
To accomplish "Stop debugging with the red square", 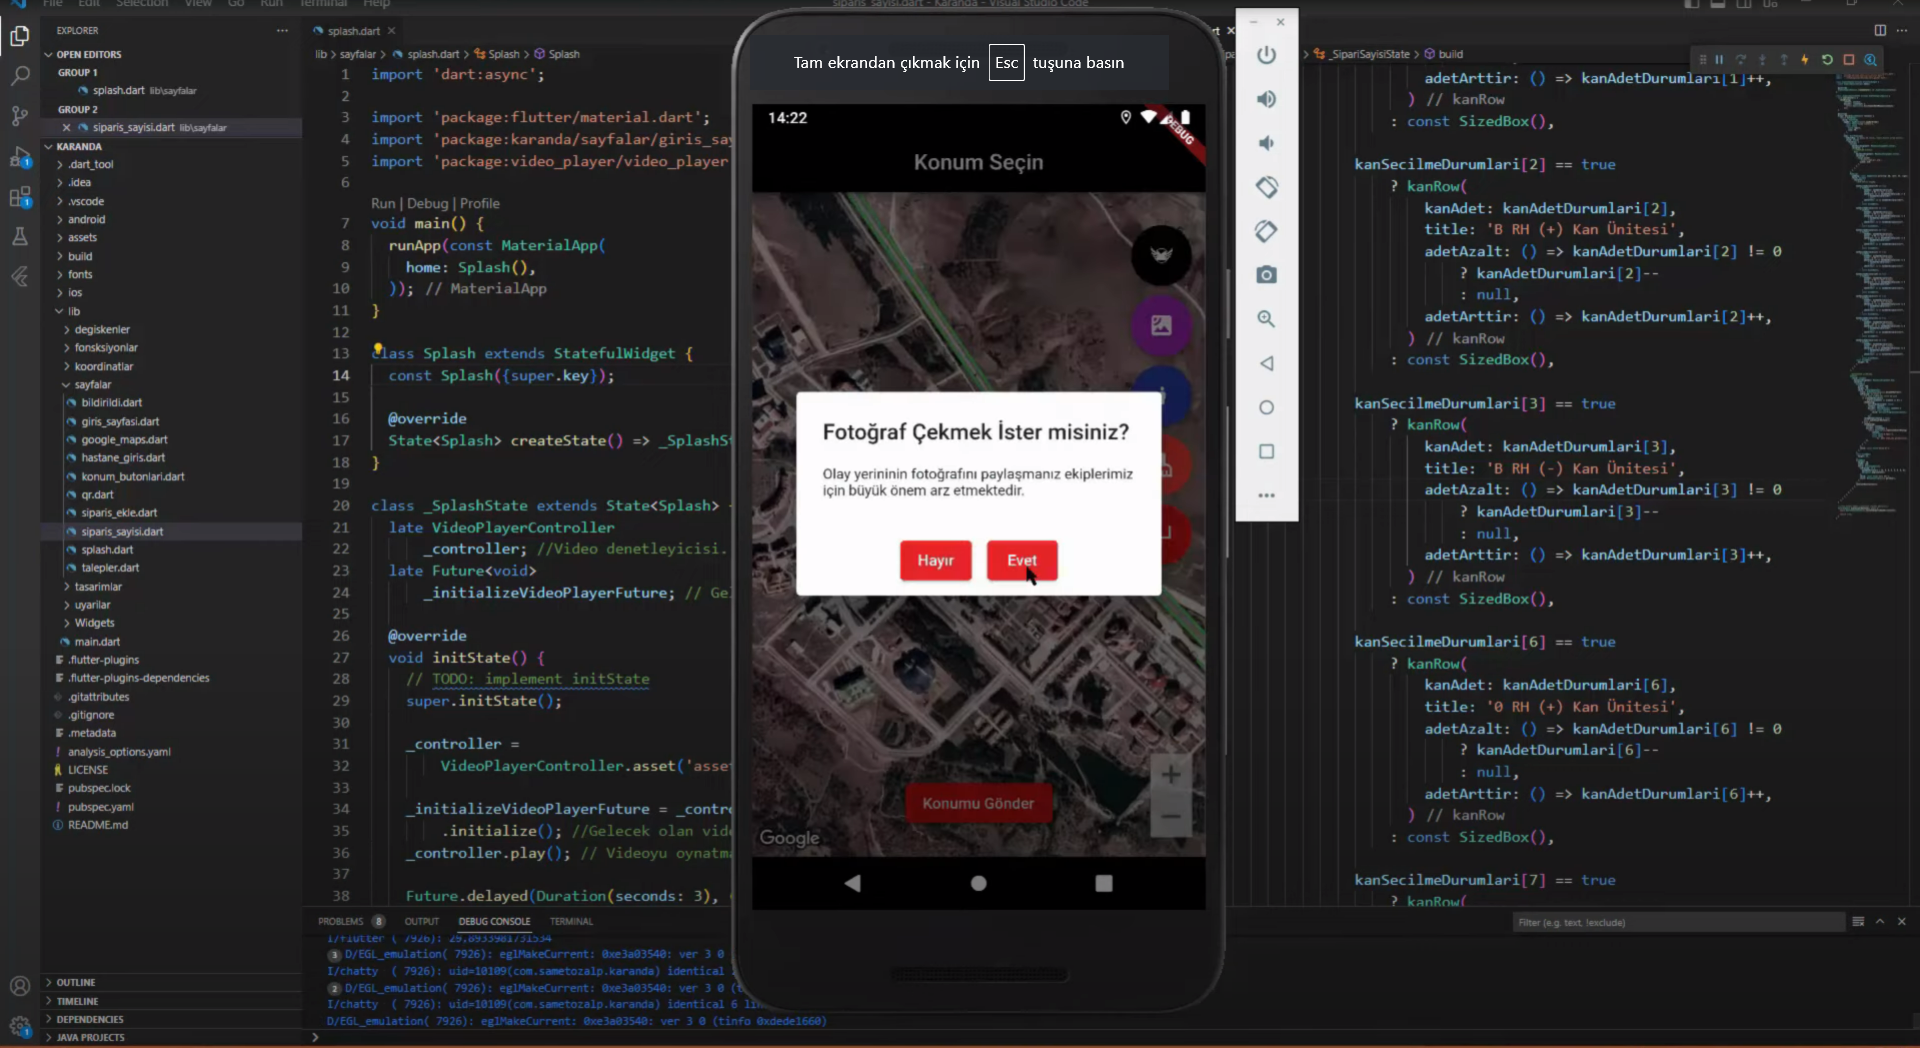I will (x=1849, y=60).
